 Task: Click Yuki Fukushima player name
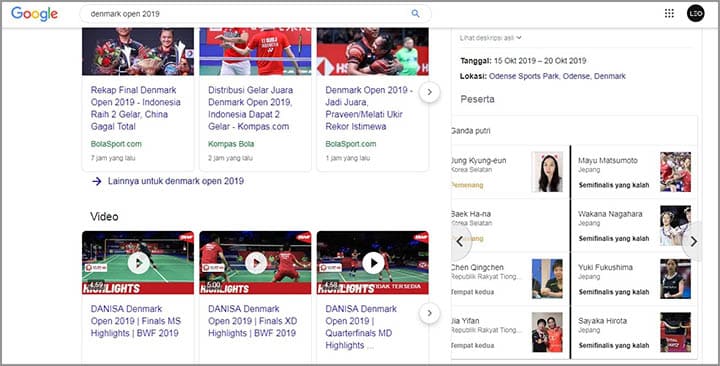605,267
